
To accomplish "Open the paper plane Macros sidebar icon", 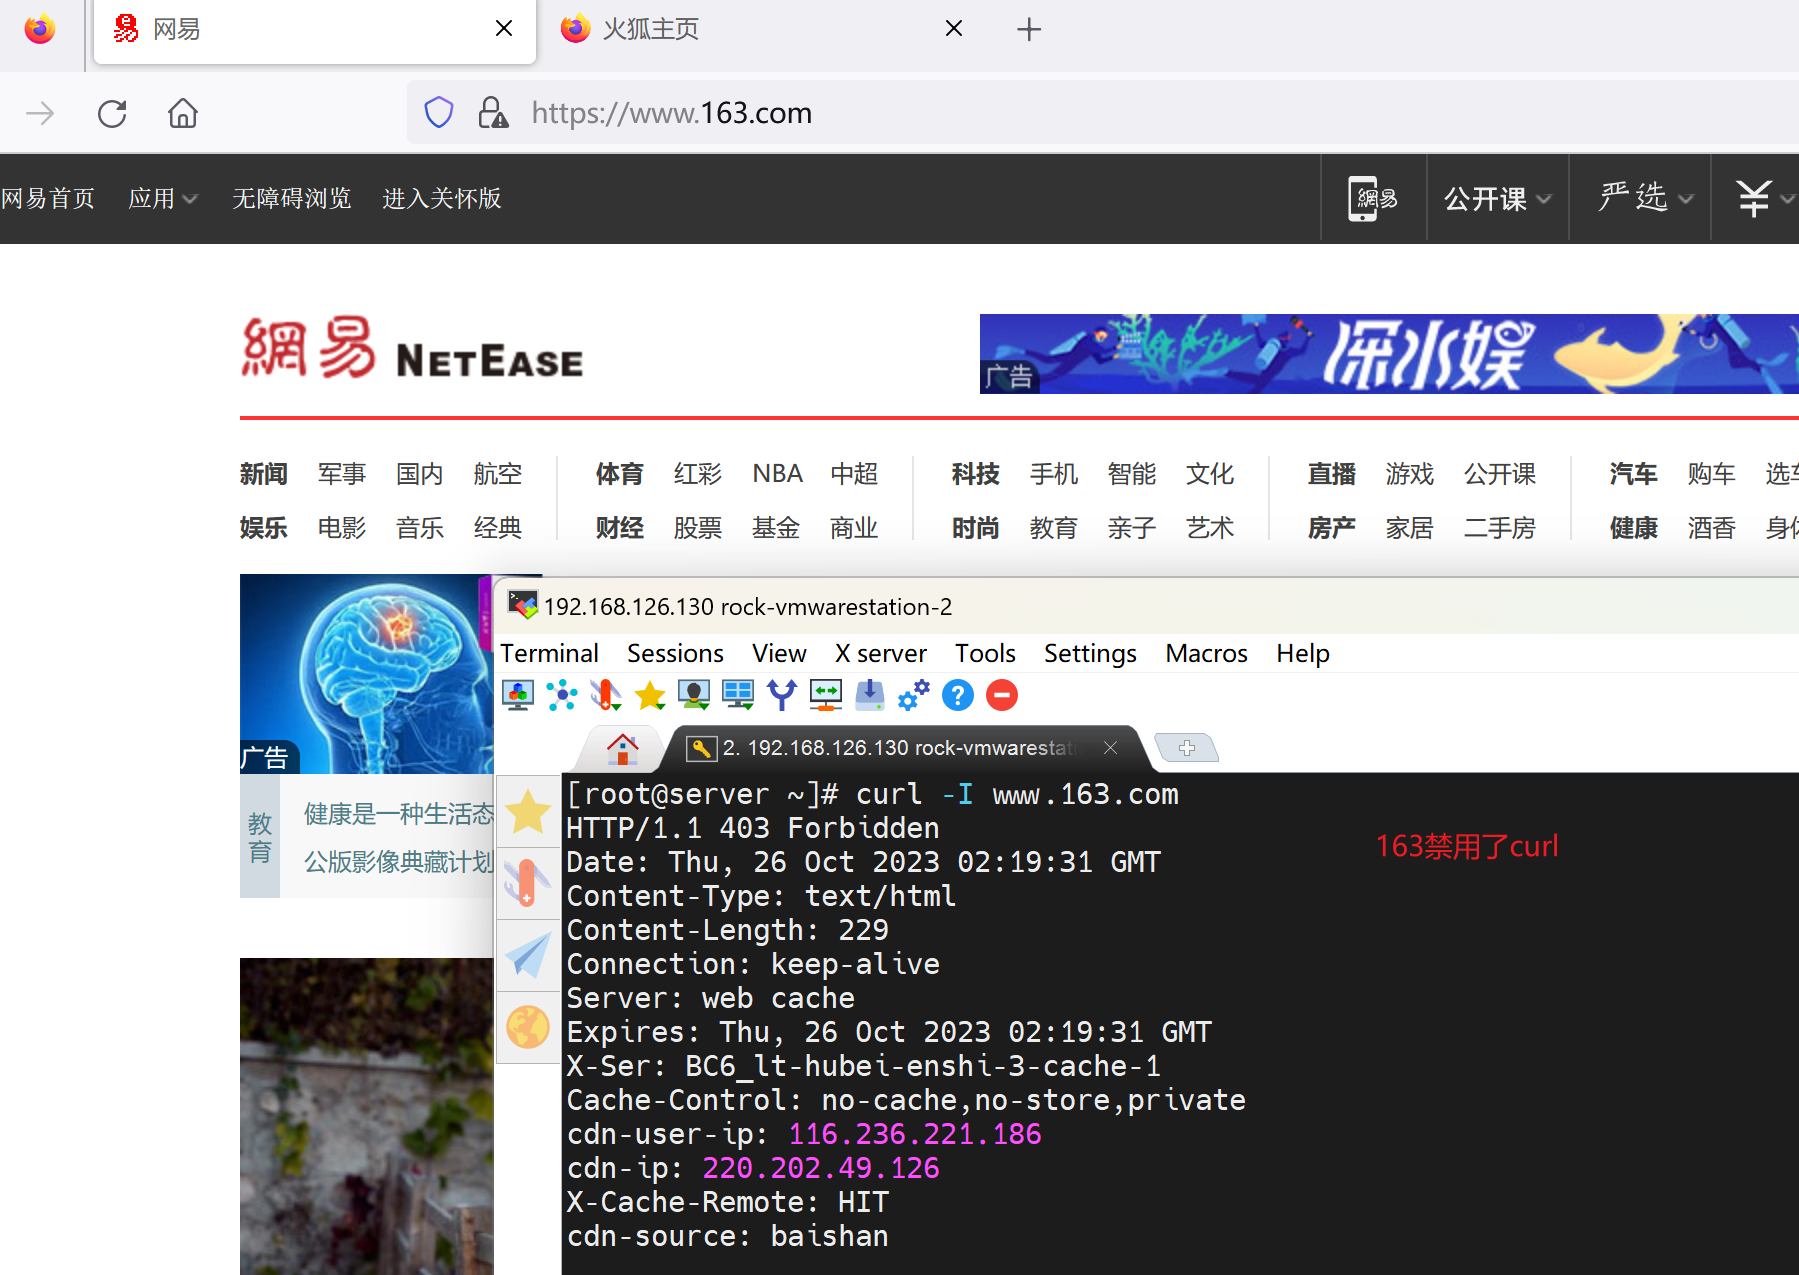I will pyautogui.click(x=528, y=955).
